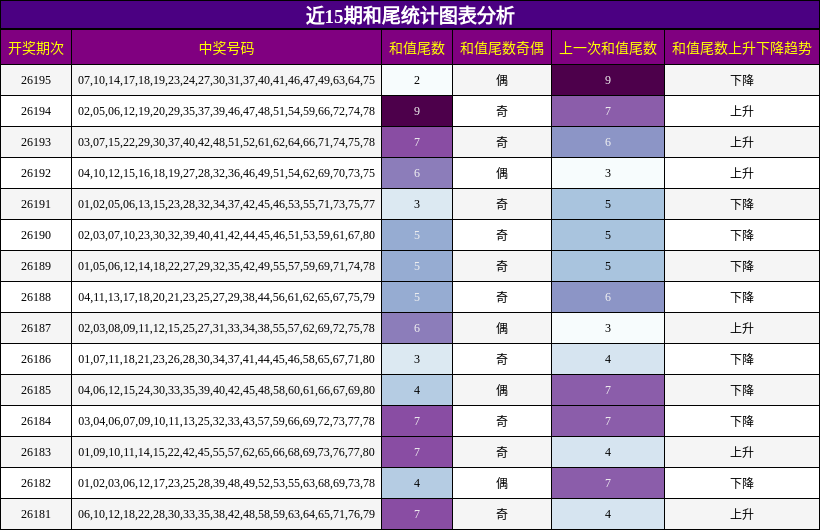The height and width of the screenshot is (530, 820).
Task: Click 和值尾数 cell 5 in row 26190
Action: (x=417, y=235)
